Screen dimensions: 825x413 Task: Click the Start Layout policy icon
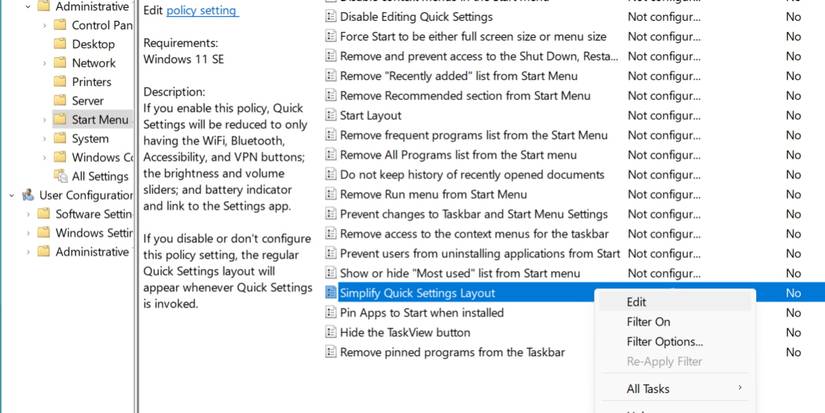(x=331, y=116)
